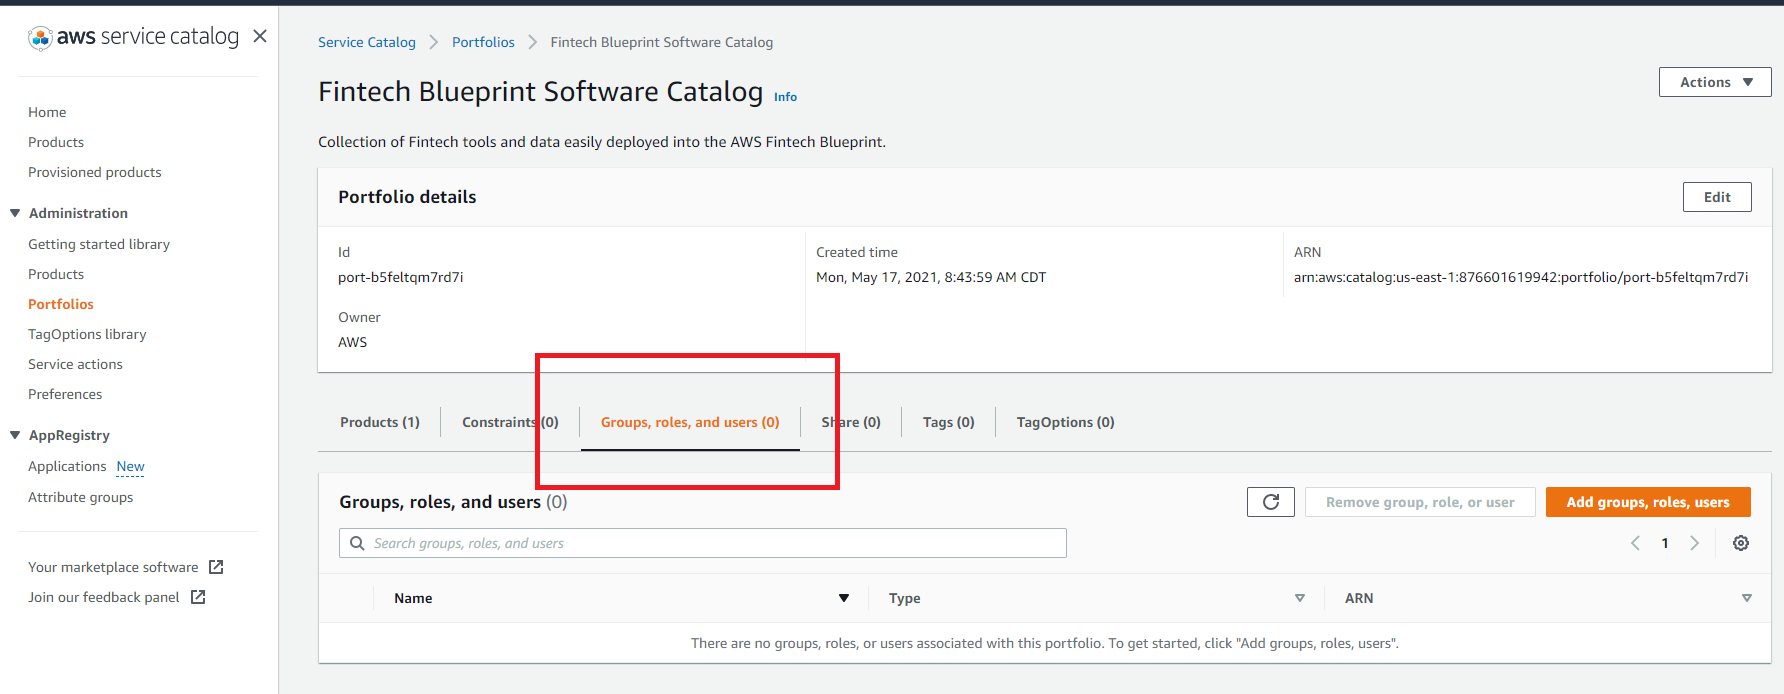
Task: Open table preferences gear icon
Action: coord(1741,543)
